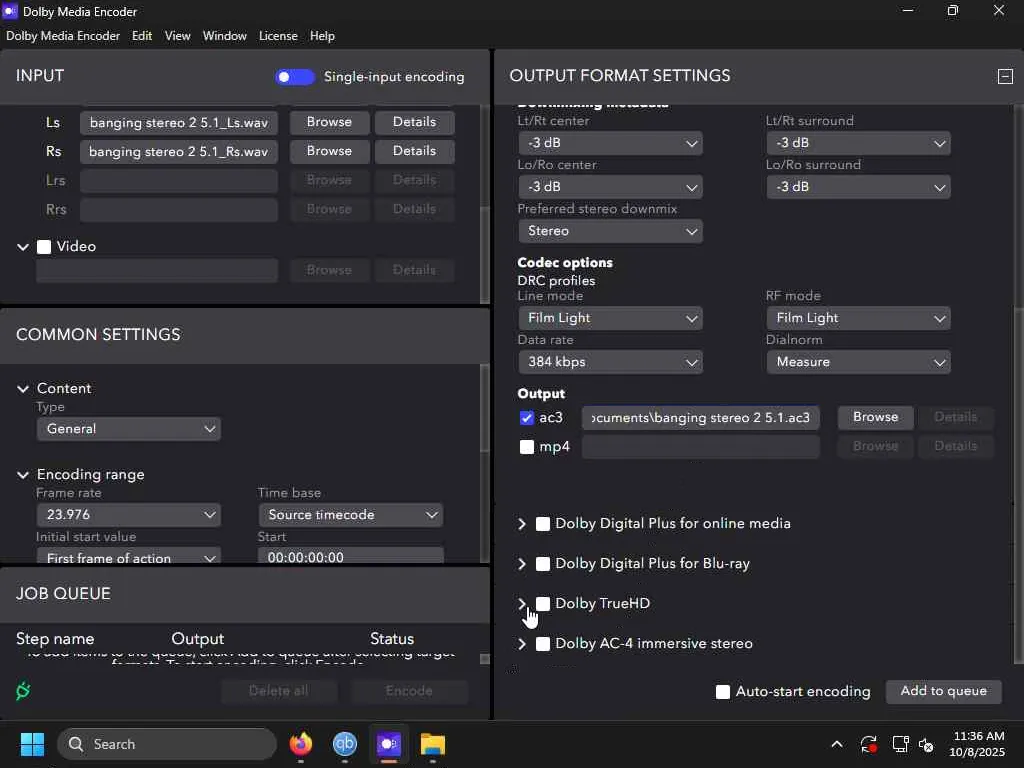Open qBittorrent from the taskbar
The width and height of the screenshot is (1024, 768).
pos(345,744)
